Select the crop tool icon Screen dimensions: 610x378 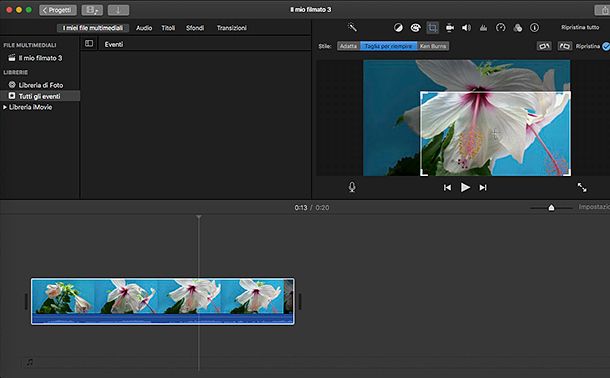tap(432, 28)
